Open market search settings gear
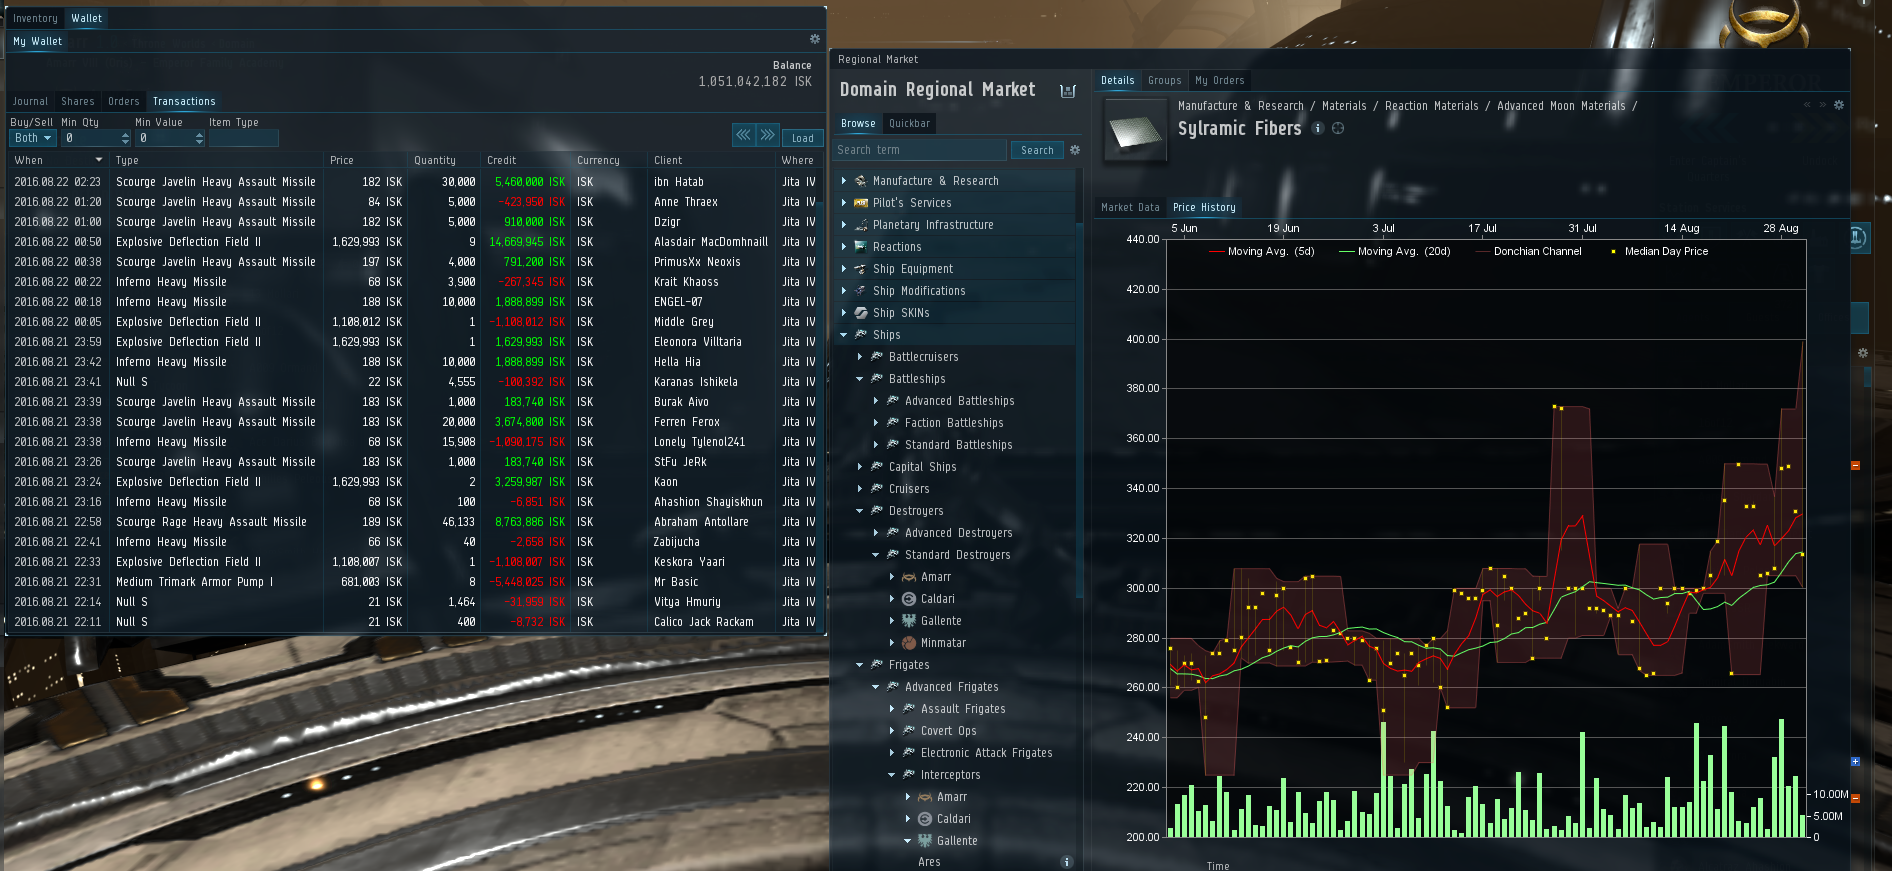Viewport: 1892px width, 871px height. pyautogui.click(x=1075, y=150)
